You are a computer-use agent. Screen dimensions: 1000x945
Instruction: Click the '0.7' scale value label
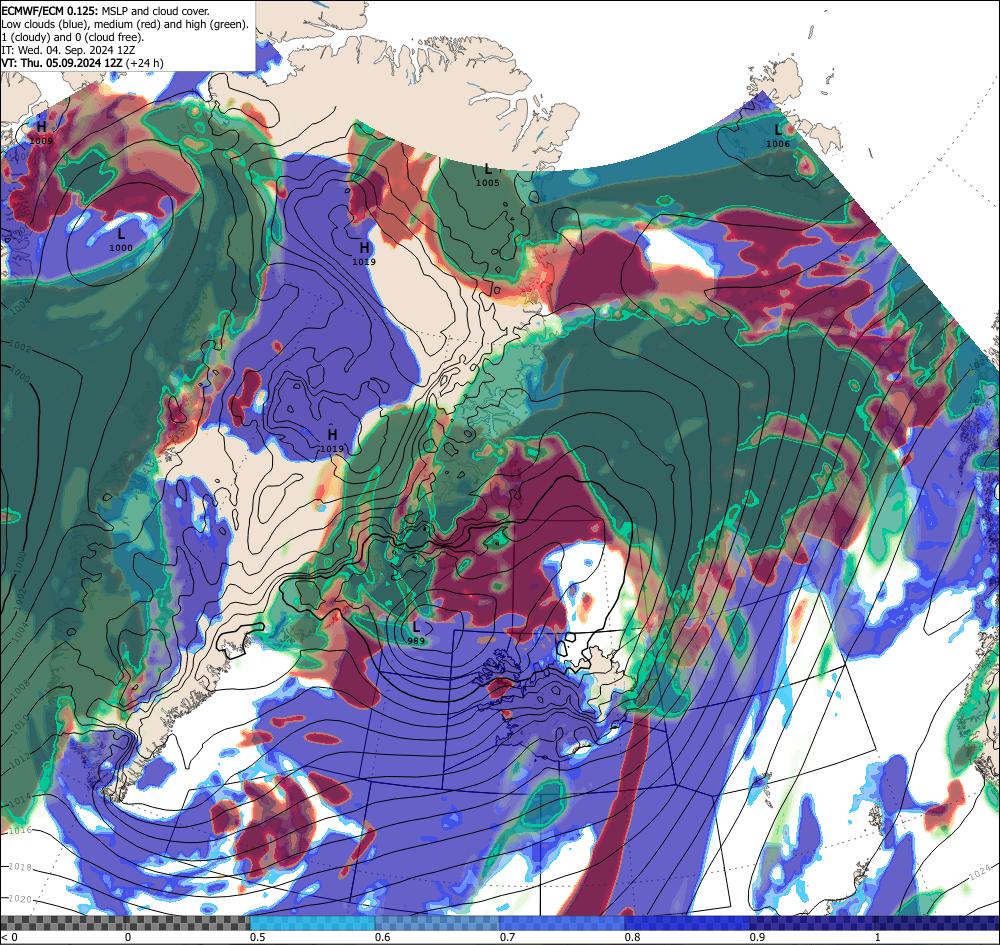(x=508, y=937)
